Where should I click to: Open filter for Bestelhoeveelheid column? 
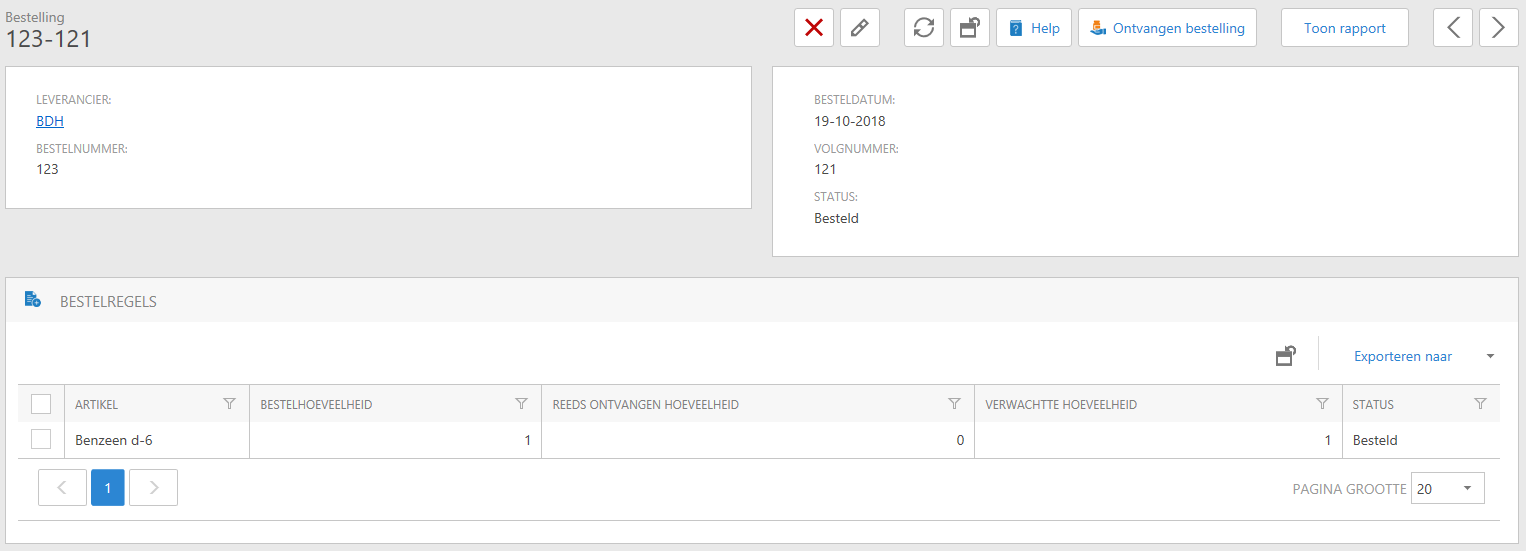(x=521, y=404)
